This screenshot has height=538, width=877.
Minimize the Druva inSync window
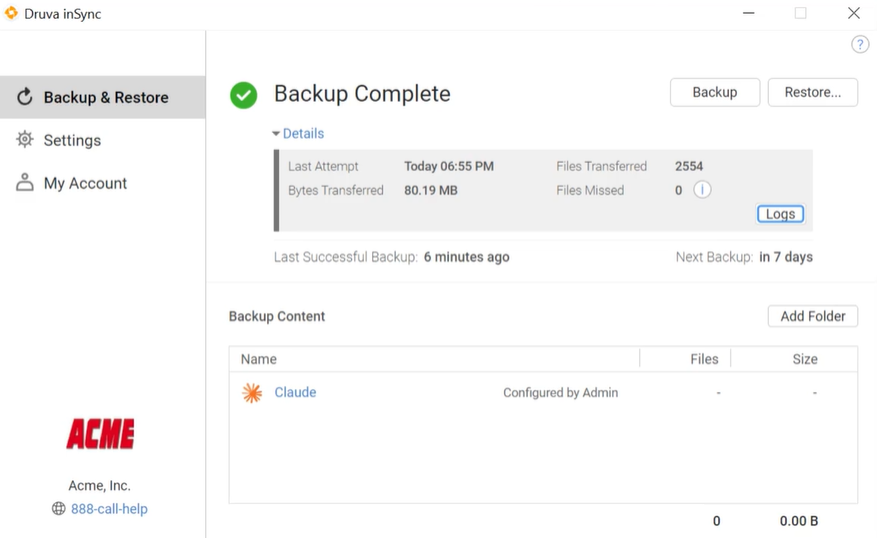click(748, 13)
